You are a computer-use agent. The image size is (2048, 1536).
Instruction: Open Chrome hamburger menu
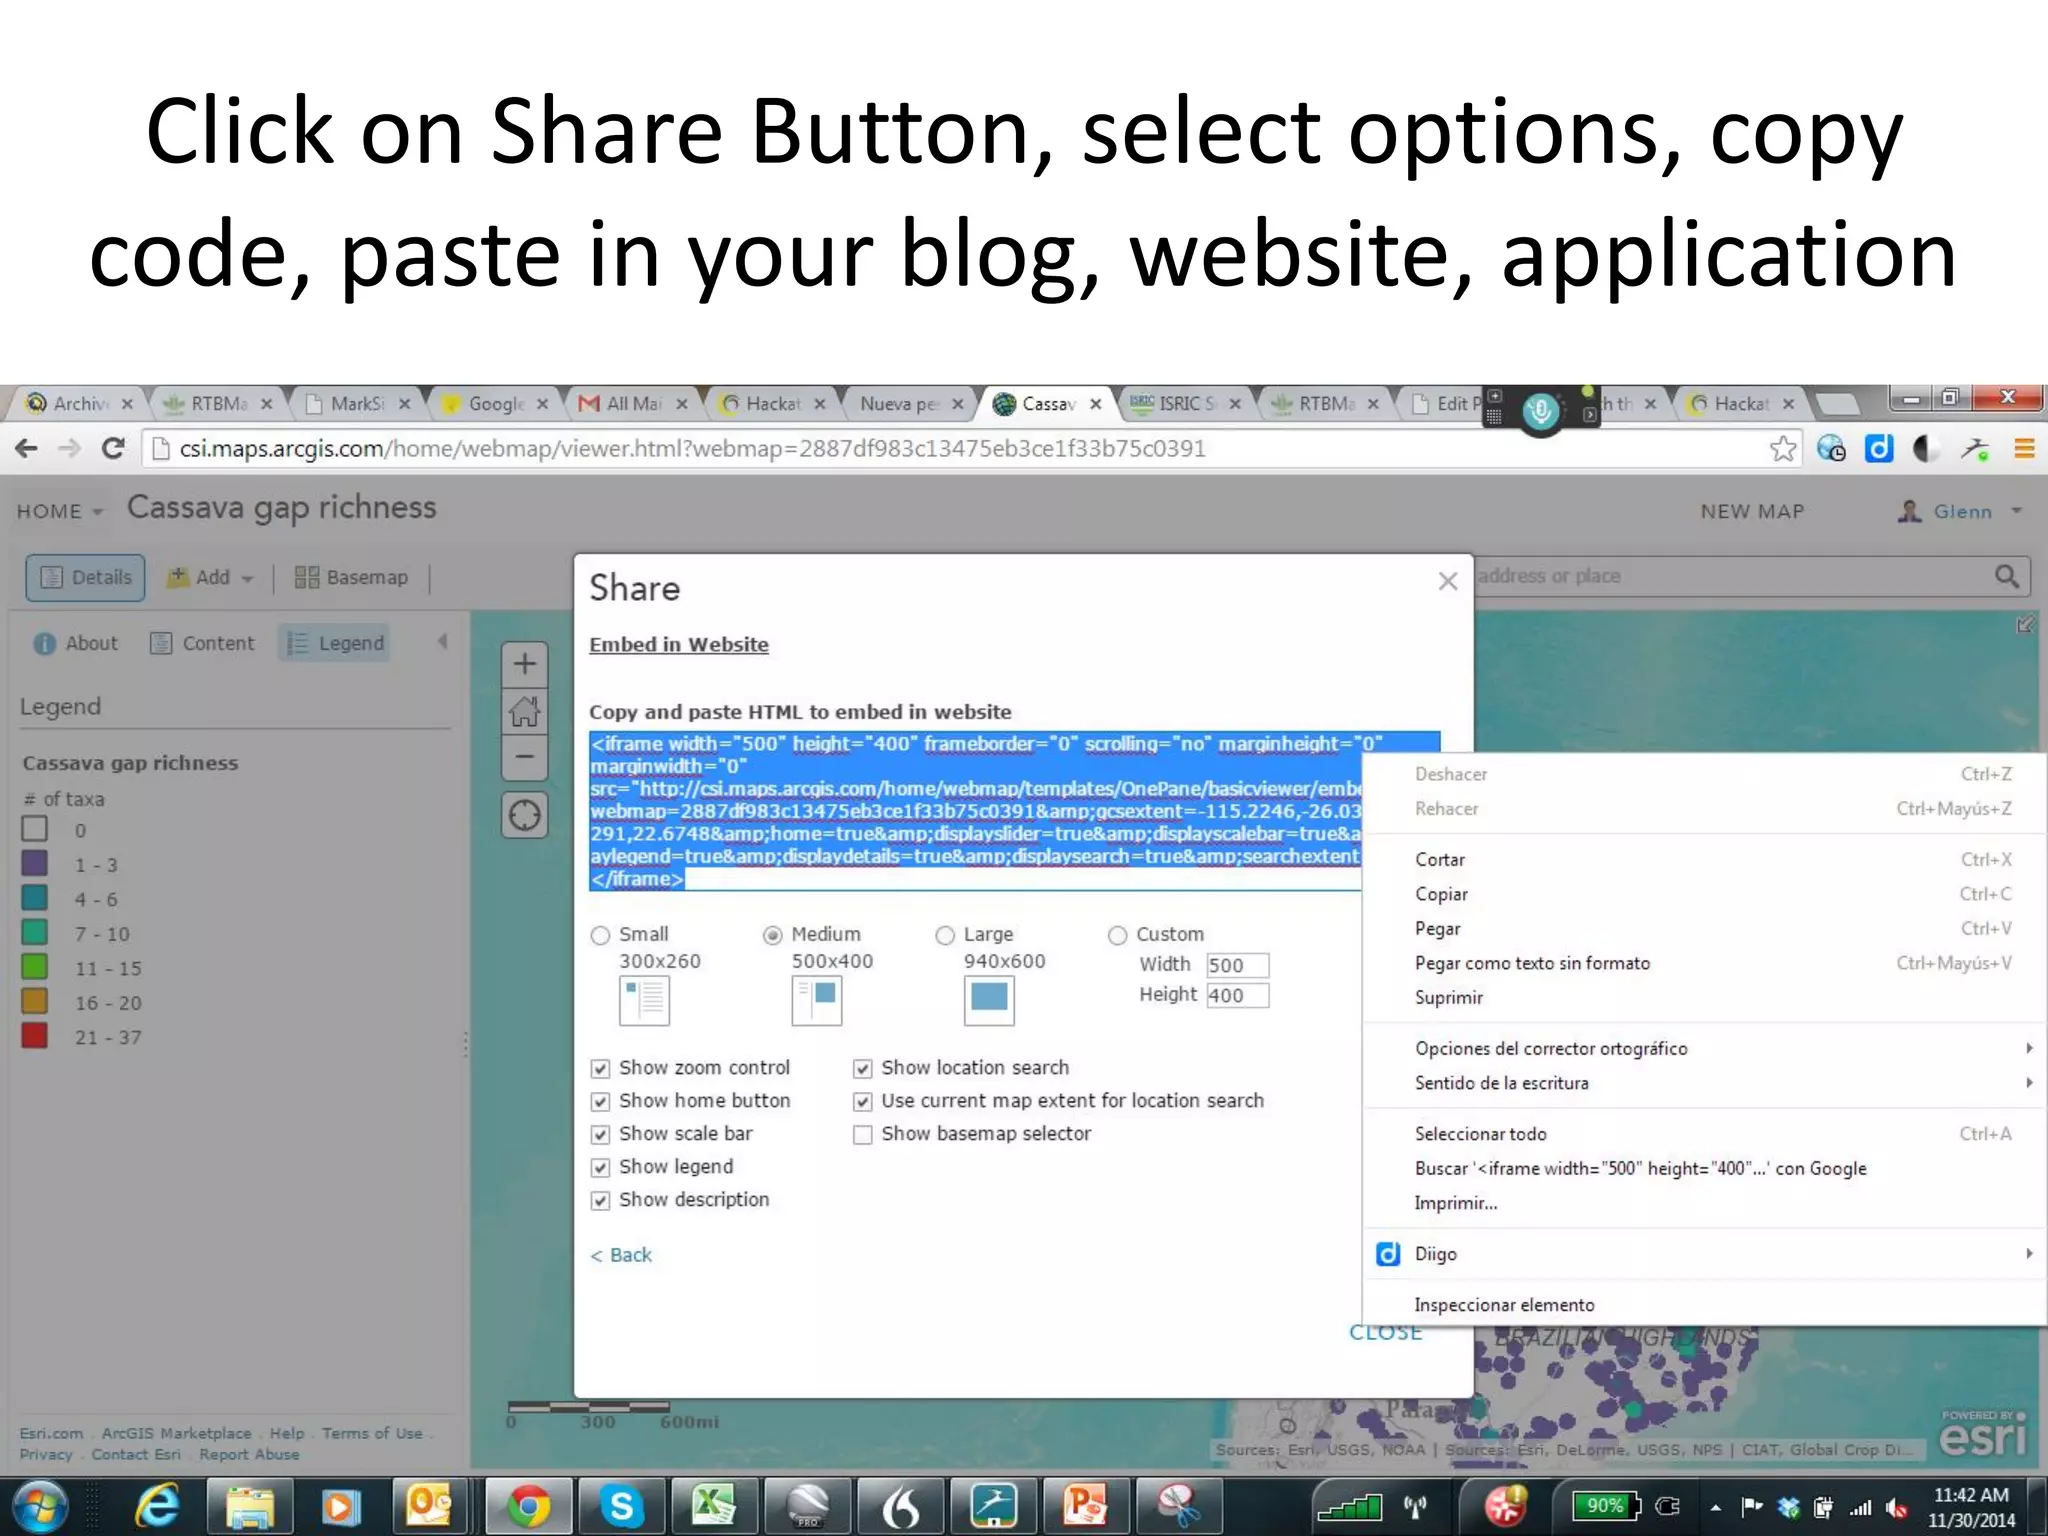(x=2024, y=449)
